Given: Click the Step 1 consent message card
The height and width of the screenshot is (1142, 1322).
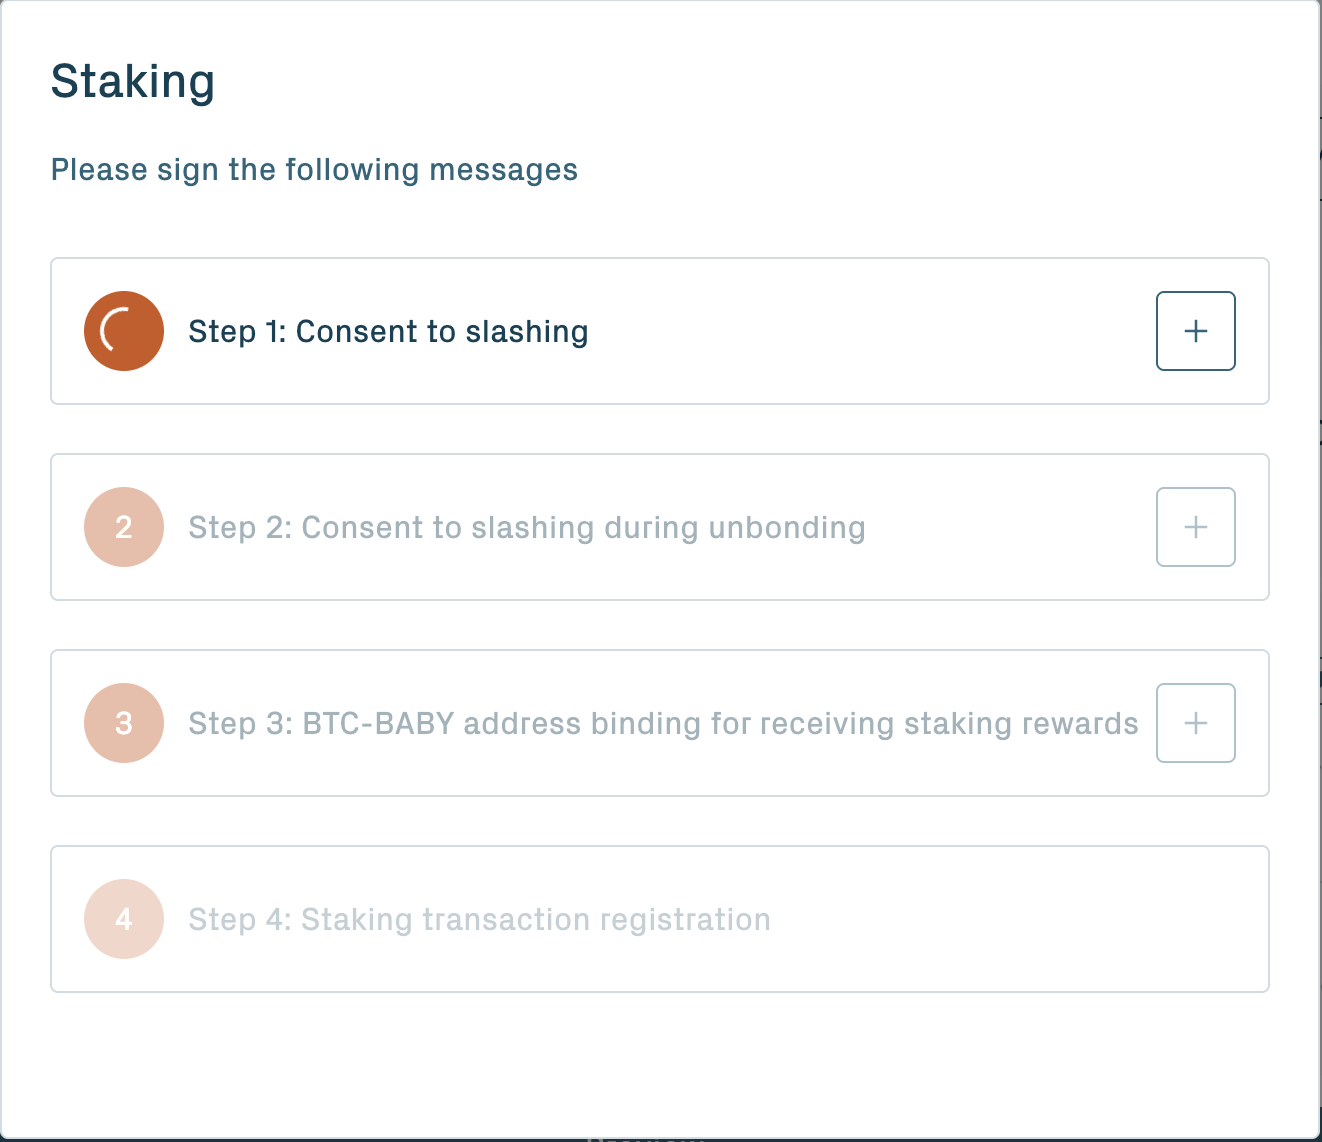Looking at the screenshot, I should pyautogui.click(x=659, y=331).
